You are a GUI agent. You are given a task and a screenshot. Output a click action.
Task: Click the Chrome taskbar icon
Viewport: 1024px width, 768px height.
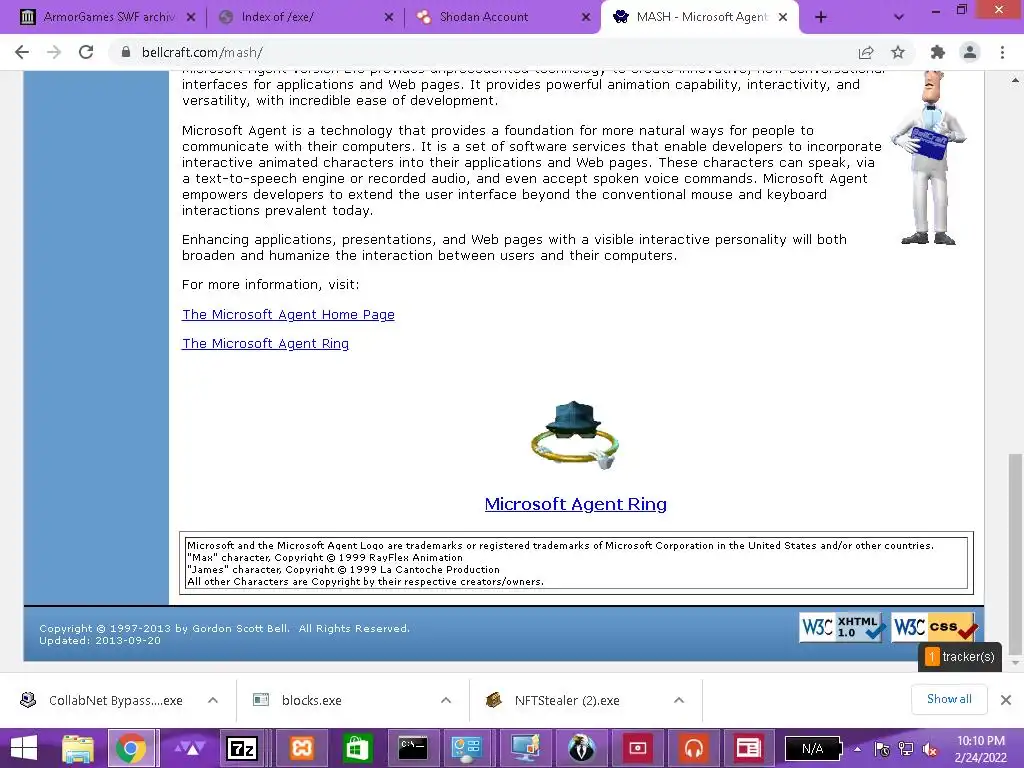pyautogui.click(x=131, y=748)
